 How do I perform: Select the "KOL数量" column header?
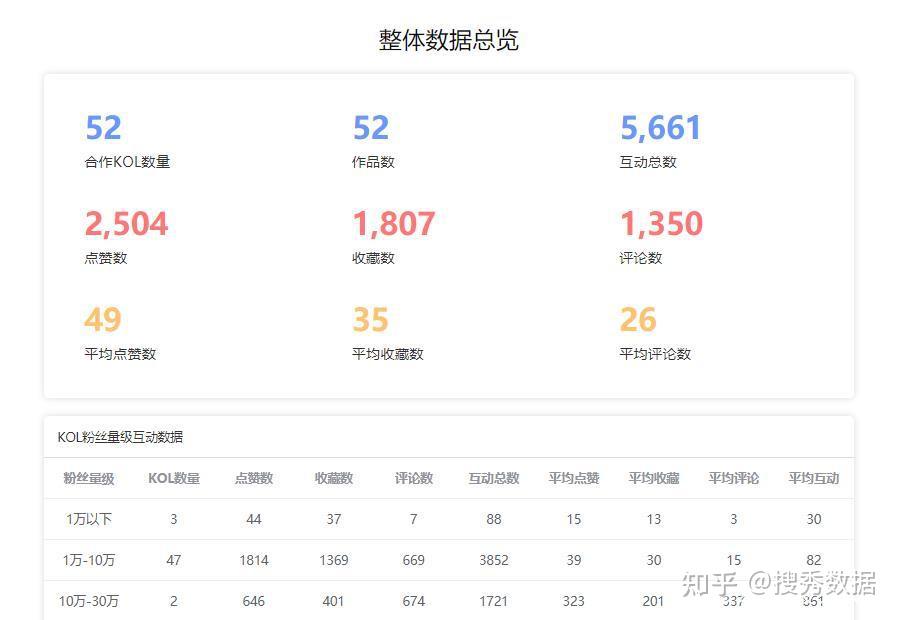[174, 478]
